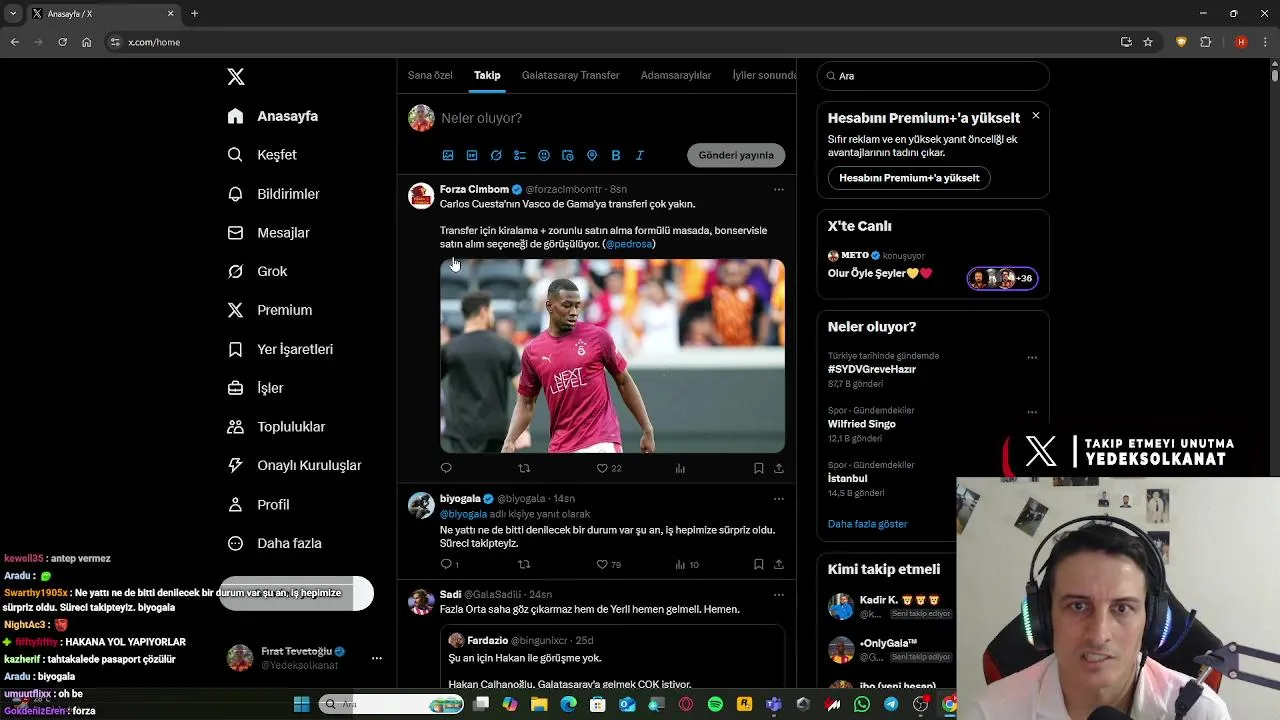This screenshot has height=720, width=1280.
Task: Dismiss the Premium+ upgrade card
Action: pos(1035,116)
